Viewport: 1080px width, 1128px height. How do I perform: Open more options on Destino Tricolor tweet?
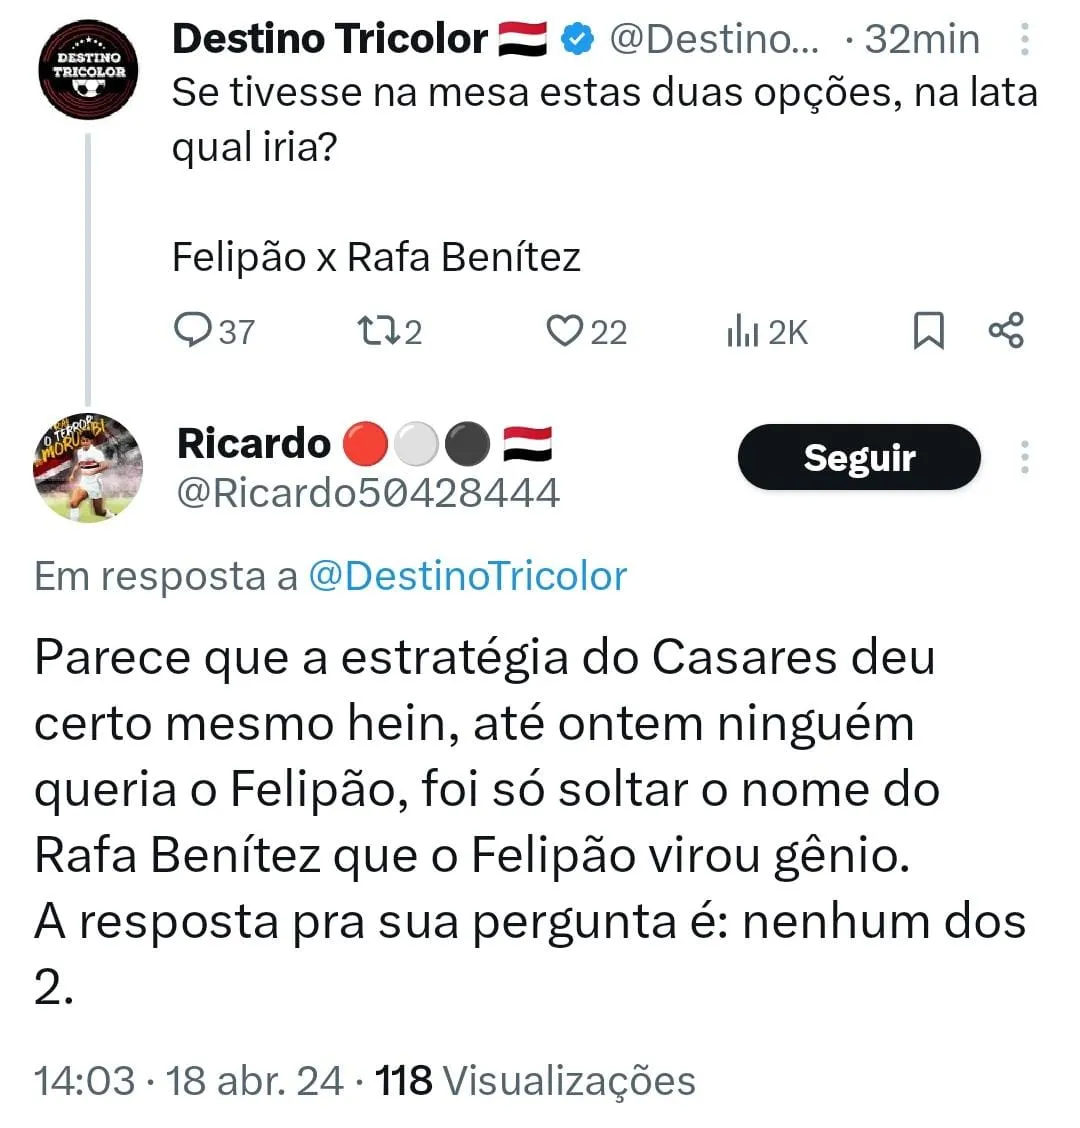[1025, 39]
